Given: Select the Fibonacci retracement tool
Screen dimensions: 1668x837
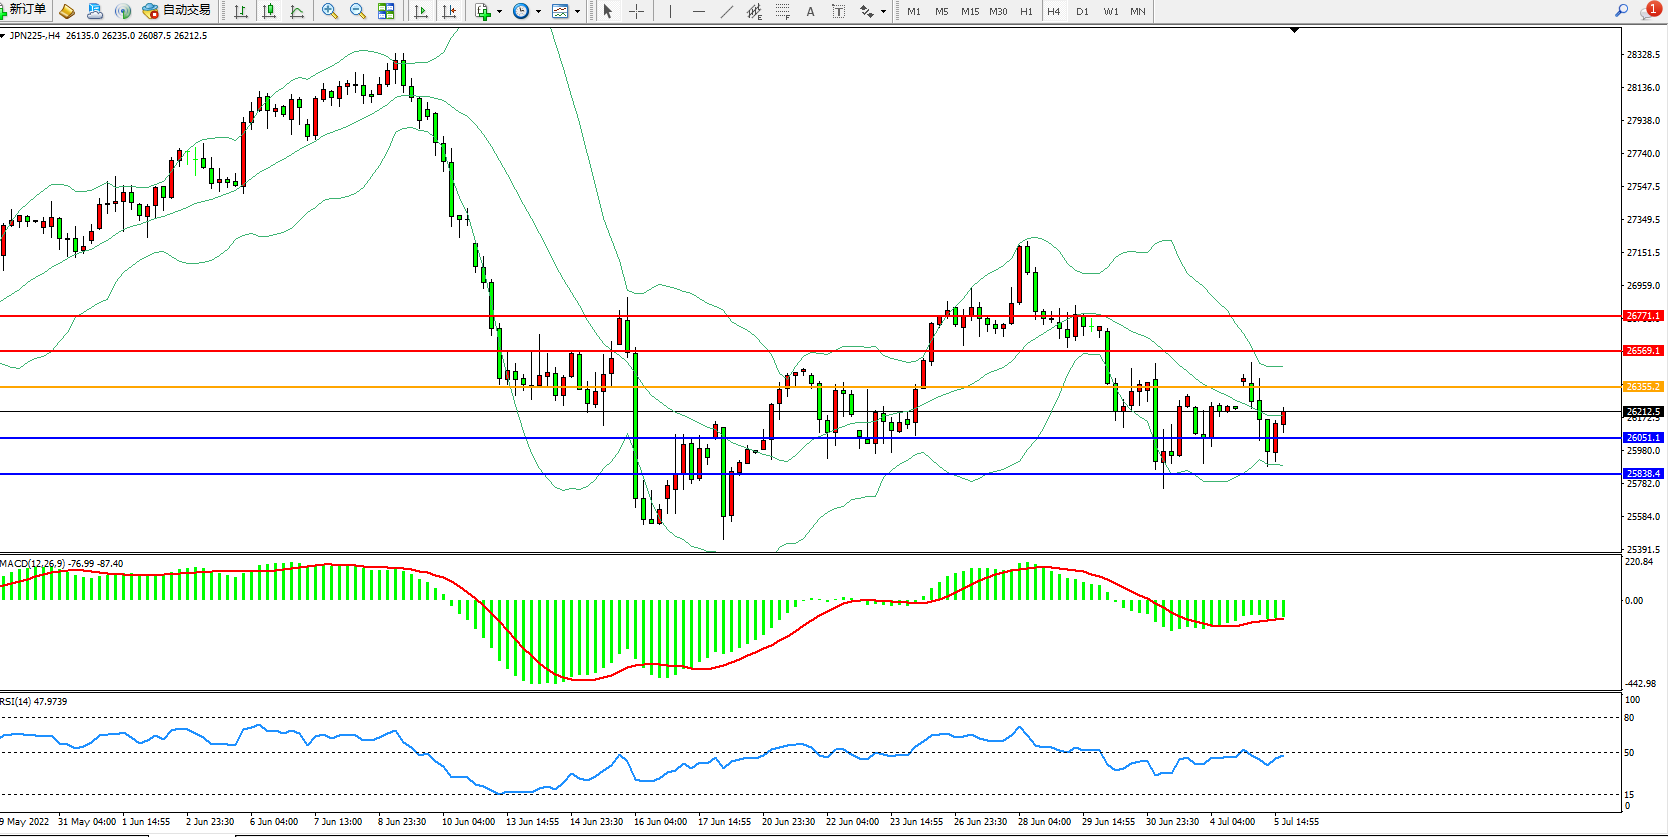Looking at the screenshot, I should tap(782, 11).
